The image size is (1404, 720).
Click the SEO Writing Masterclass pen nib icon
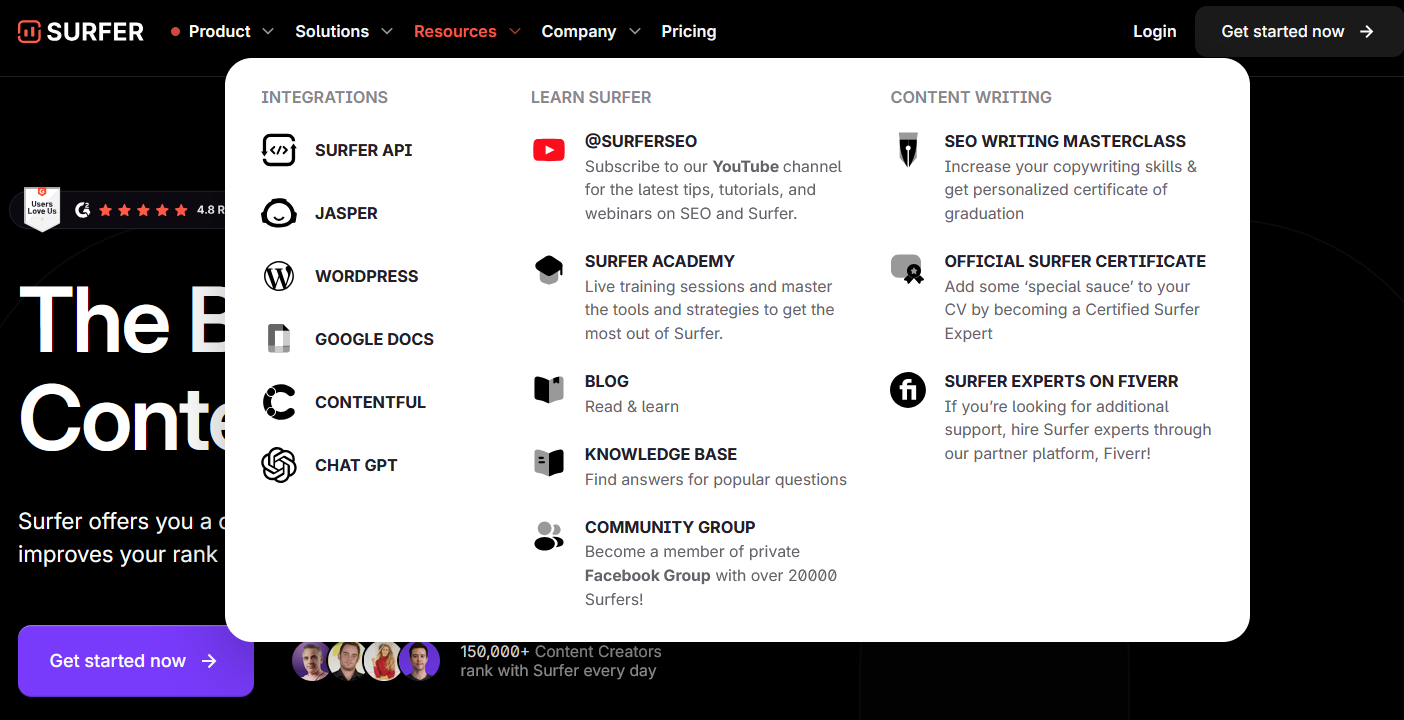tap(908, 150)
